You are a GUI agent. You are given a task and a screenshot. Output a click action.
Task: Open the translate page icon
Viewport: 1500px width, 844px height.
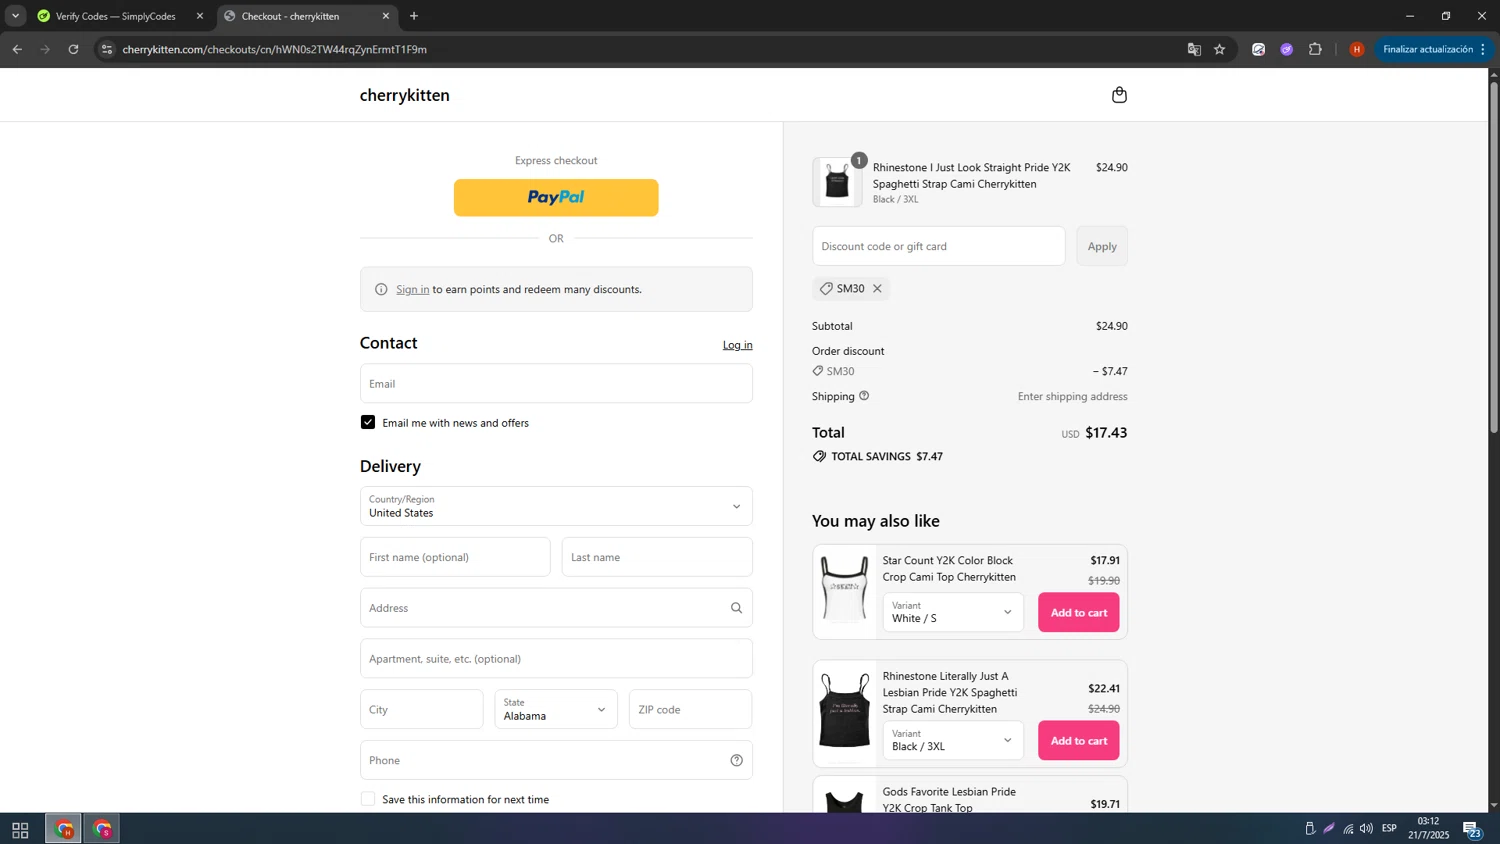pyautogui.click(x=1194, y=49)
